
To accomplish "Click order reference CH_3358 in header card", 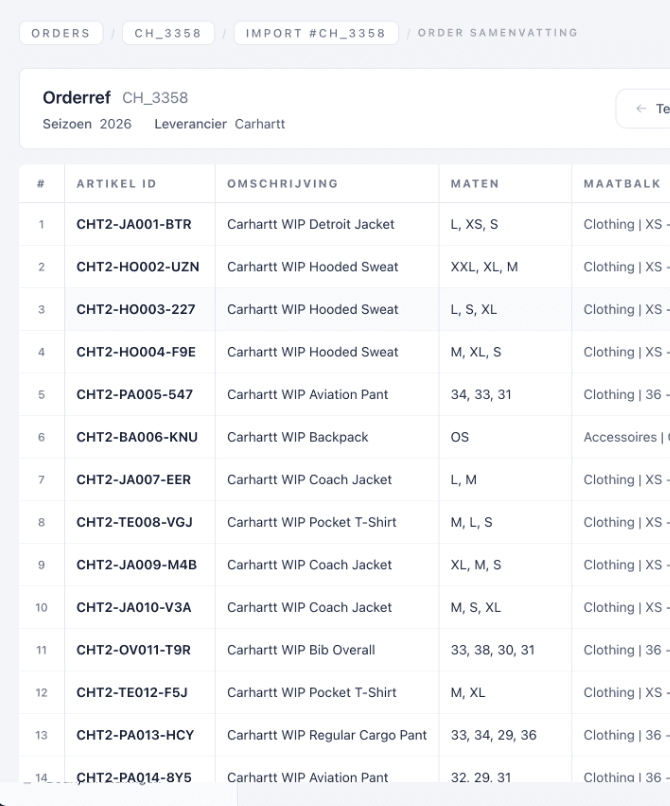I will (x=155, y=98).
